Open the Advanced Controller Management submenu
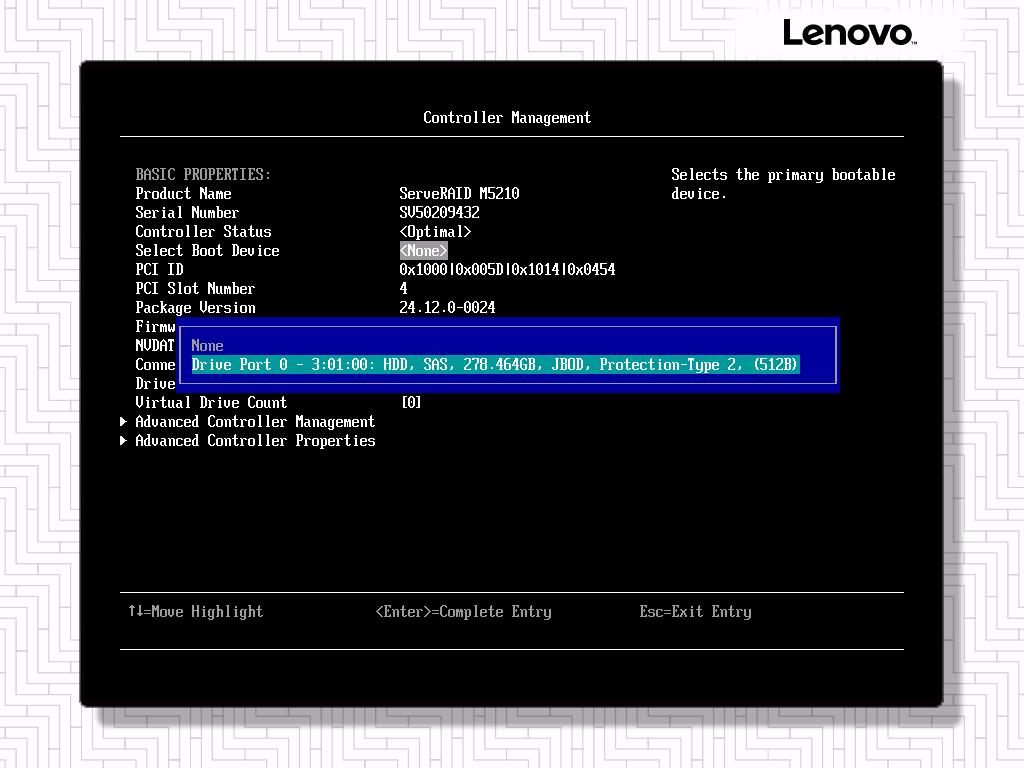This screenshot has width=1024, height=768. click(255, 422)
